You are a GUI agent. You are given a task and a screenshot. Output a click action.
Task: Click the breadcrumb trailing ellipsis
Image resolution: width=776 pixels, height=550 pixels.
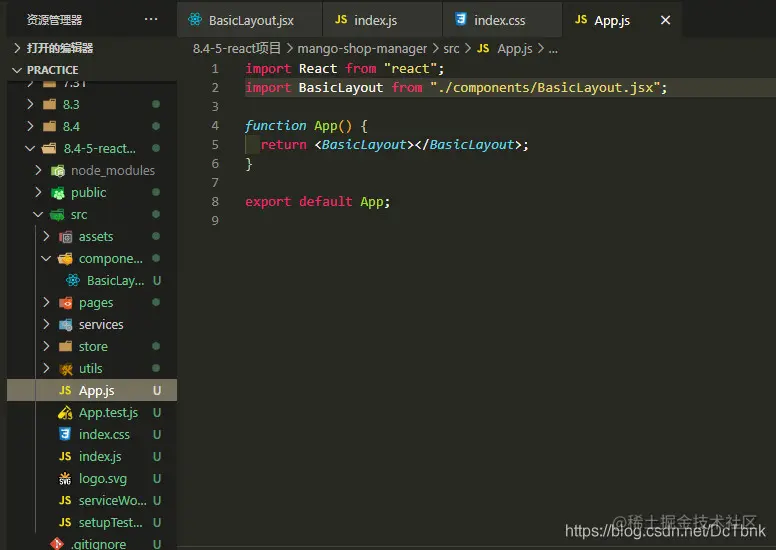pyautogui.click(x=553, y=49)
